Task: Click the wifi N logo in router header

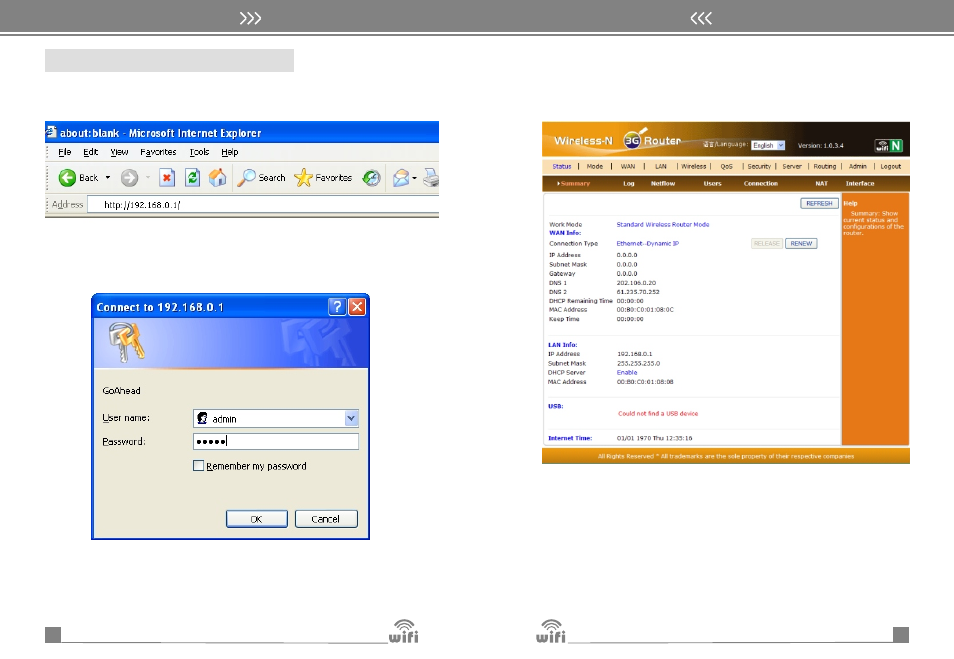Action: [888, 145]
